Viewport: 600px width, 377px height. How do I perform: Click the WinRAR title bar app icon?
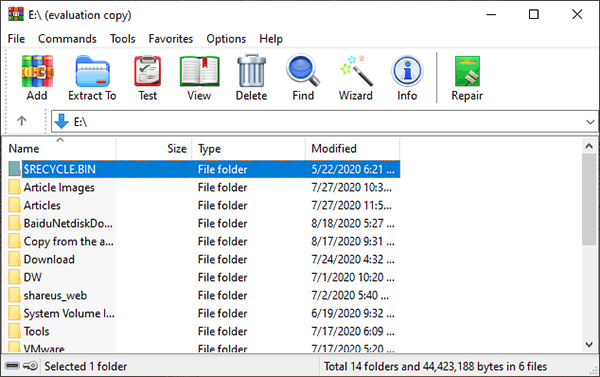(16, 14)
